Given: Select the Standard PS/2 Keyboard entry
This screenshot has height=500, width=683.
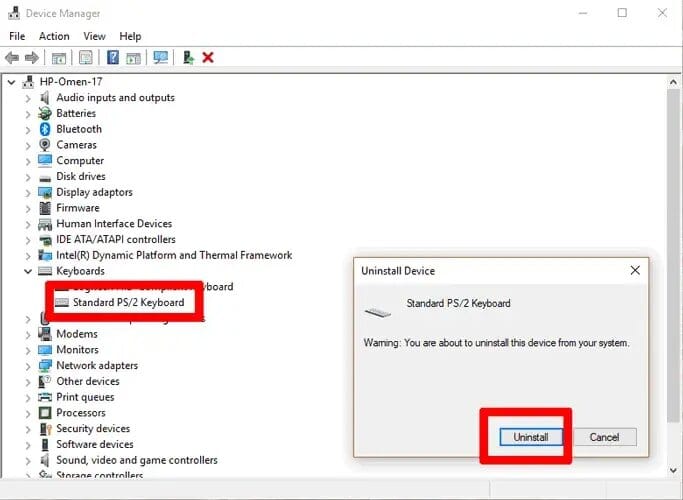Looking at the screenshot, I should pos(128,302).
